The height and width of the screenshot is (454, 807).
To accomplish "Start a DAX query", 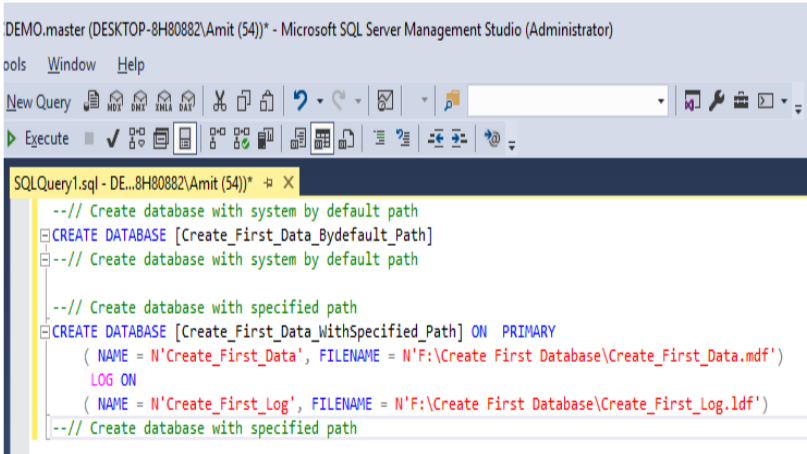I will pos(187,101).
